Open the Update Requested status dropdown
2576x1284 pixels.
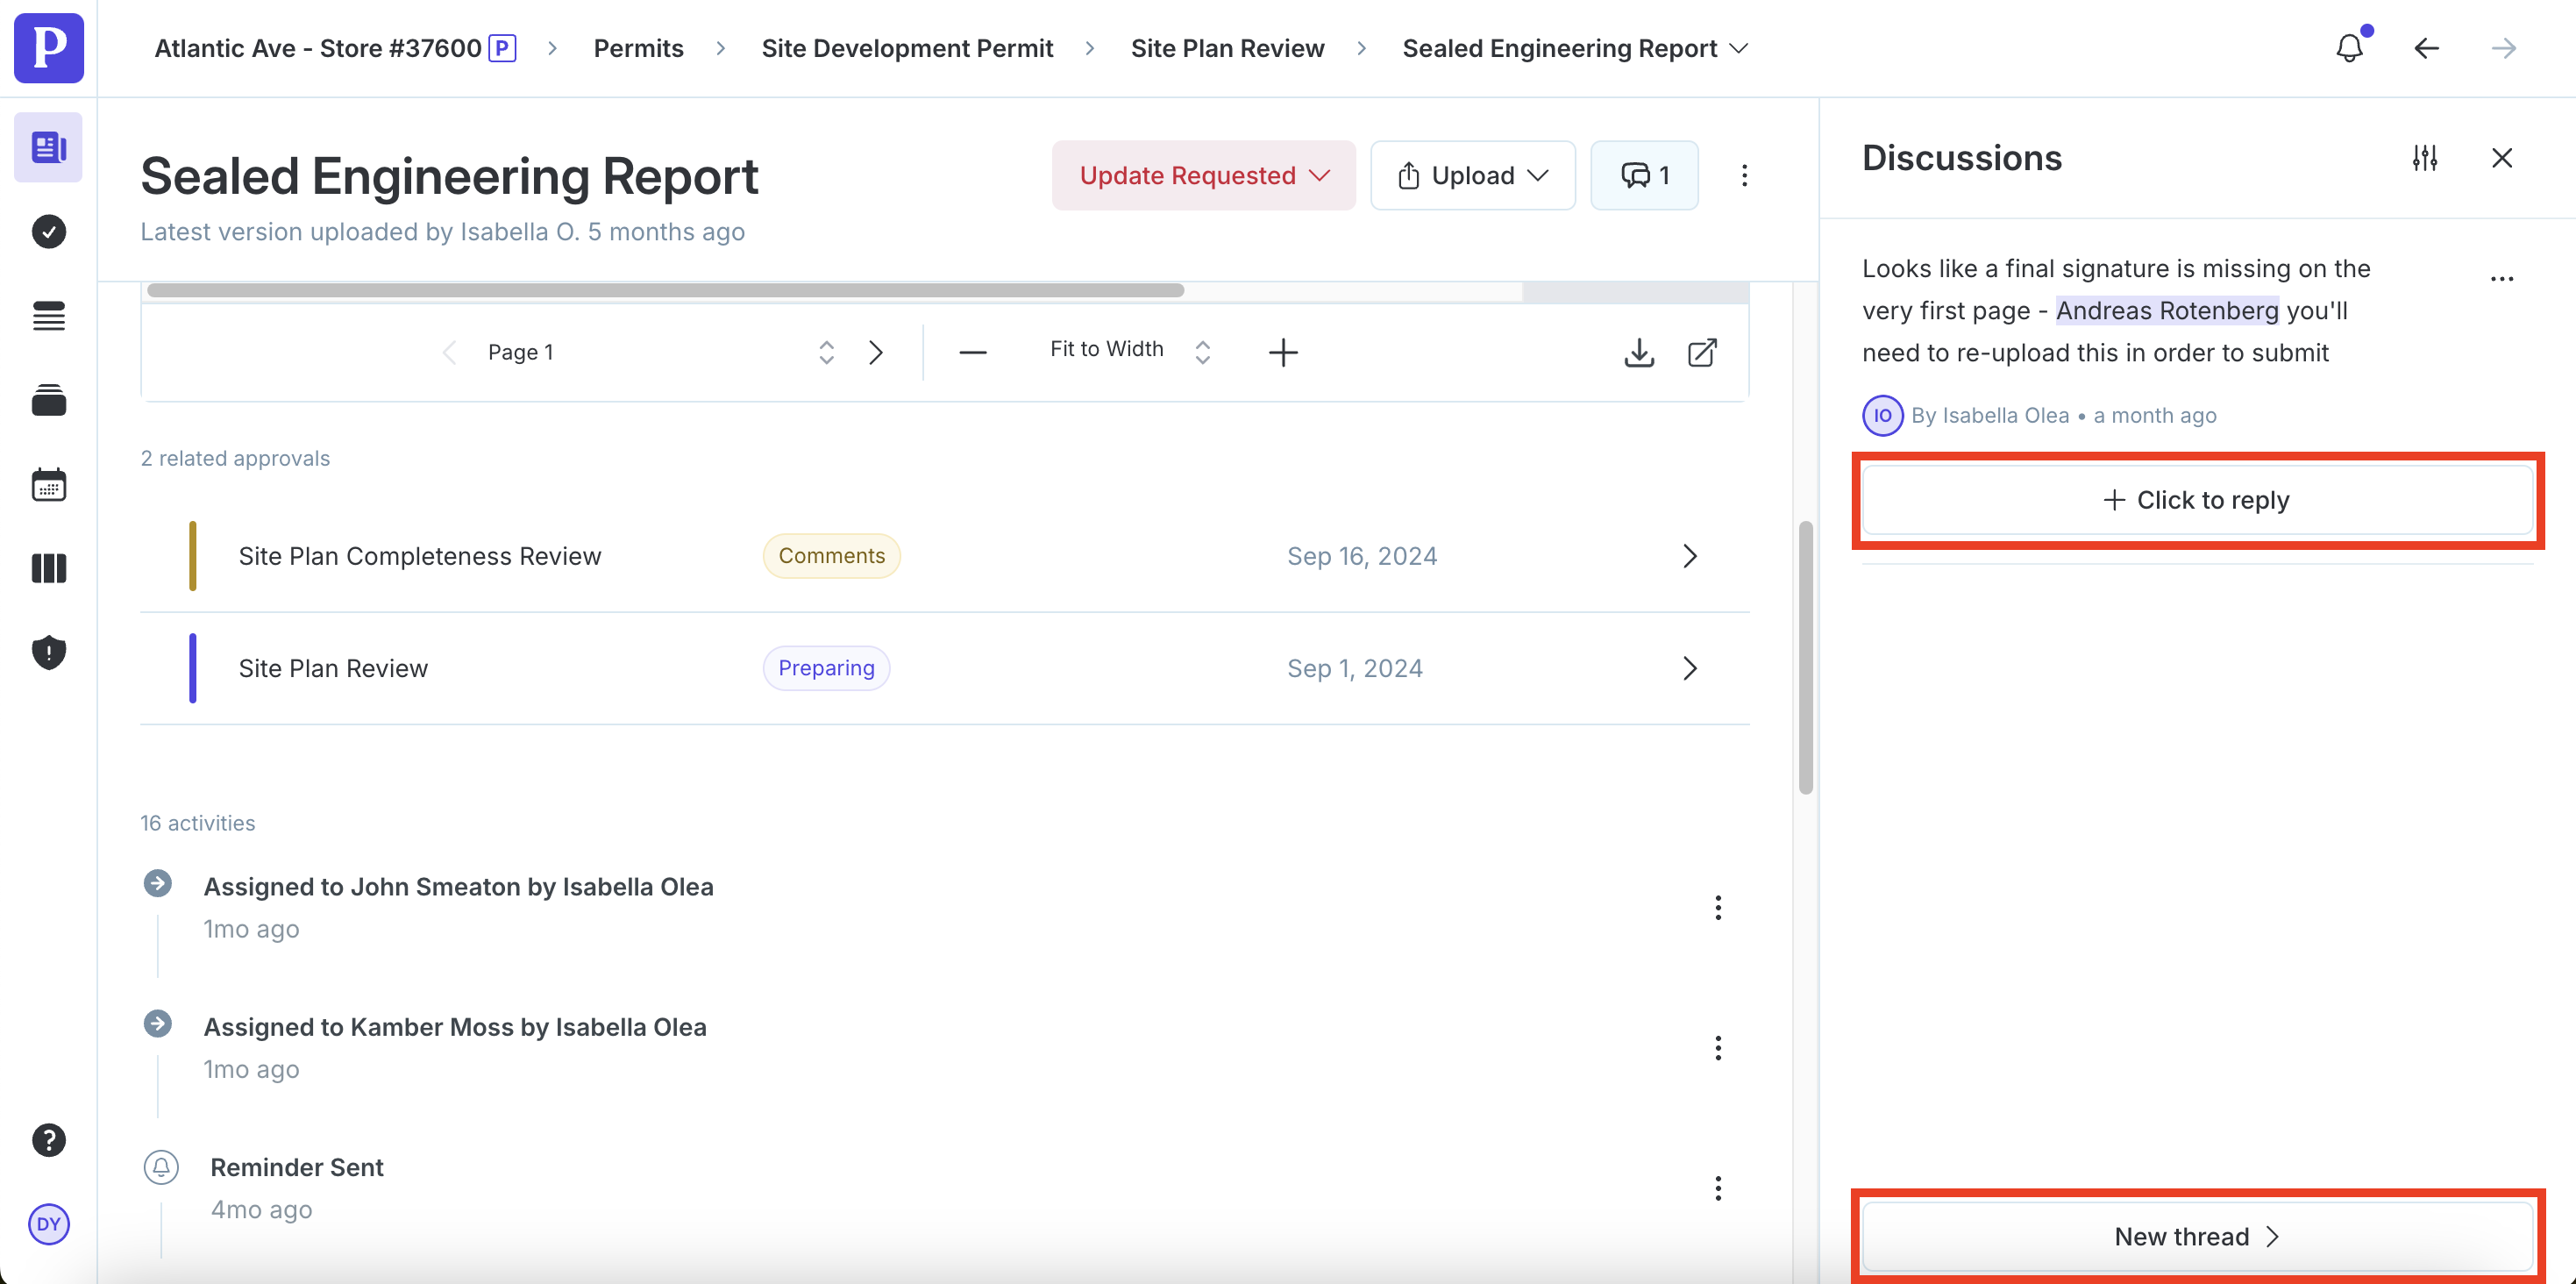pos(1203,175)
